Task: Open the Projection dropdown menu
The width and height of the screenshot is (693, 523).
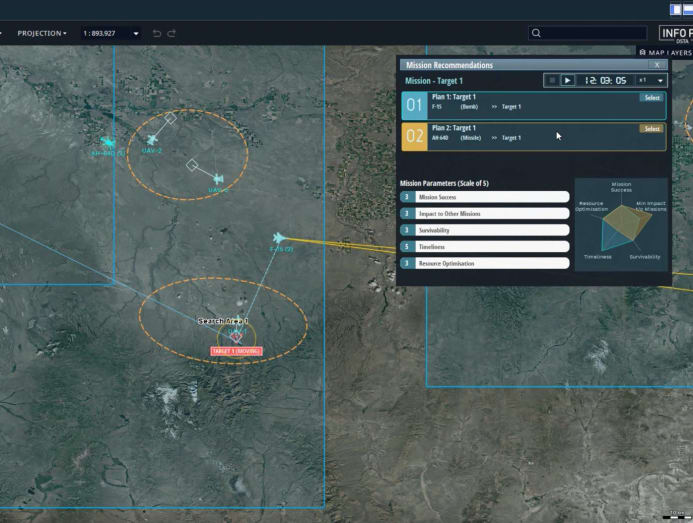Action: click(x=42, y=33)
